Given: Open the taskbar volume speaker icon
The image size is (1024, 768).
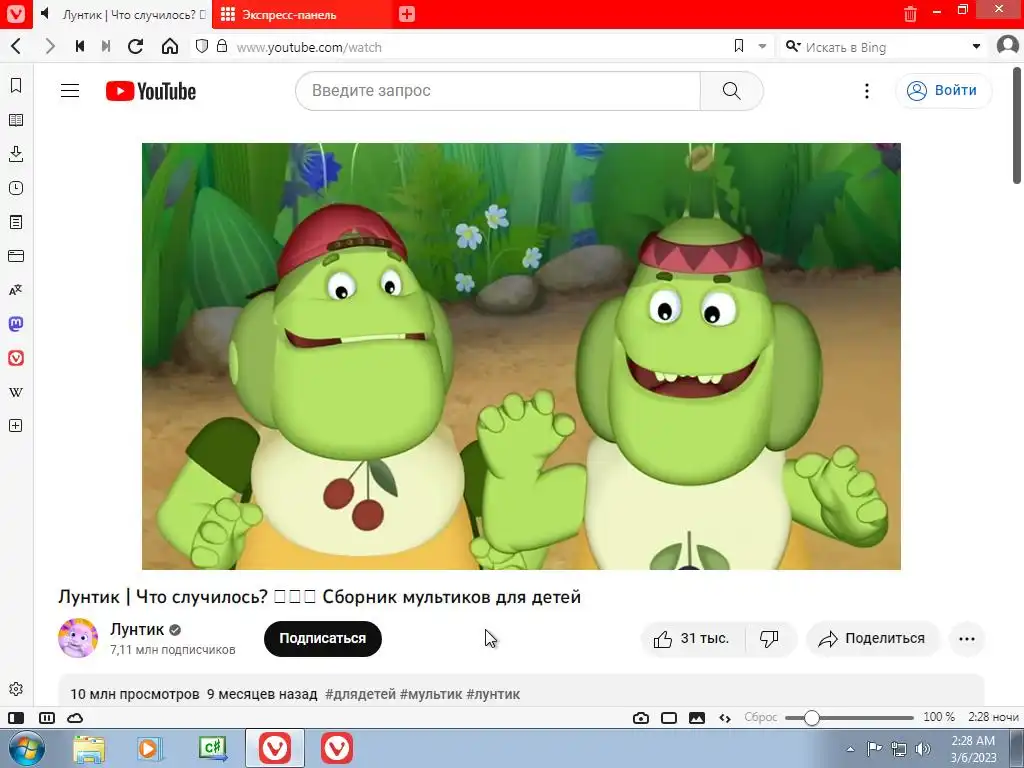Looking at the screenshot, I should coord(923,749).
